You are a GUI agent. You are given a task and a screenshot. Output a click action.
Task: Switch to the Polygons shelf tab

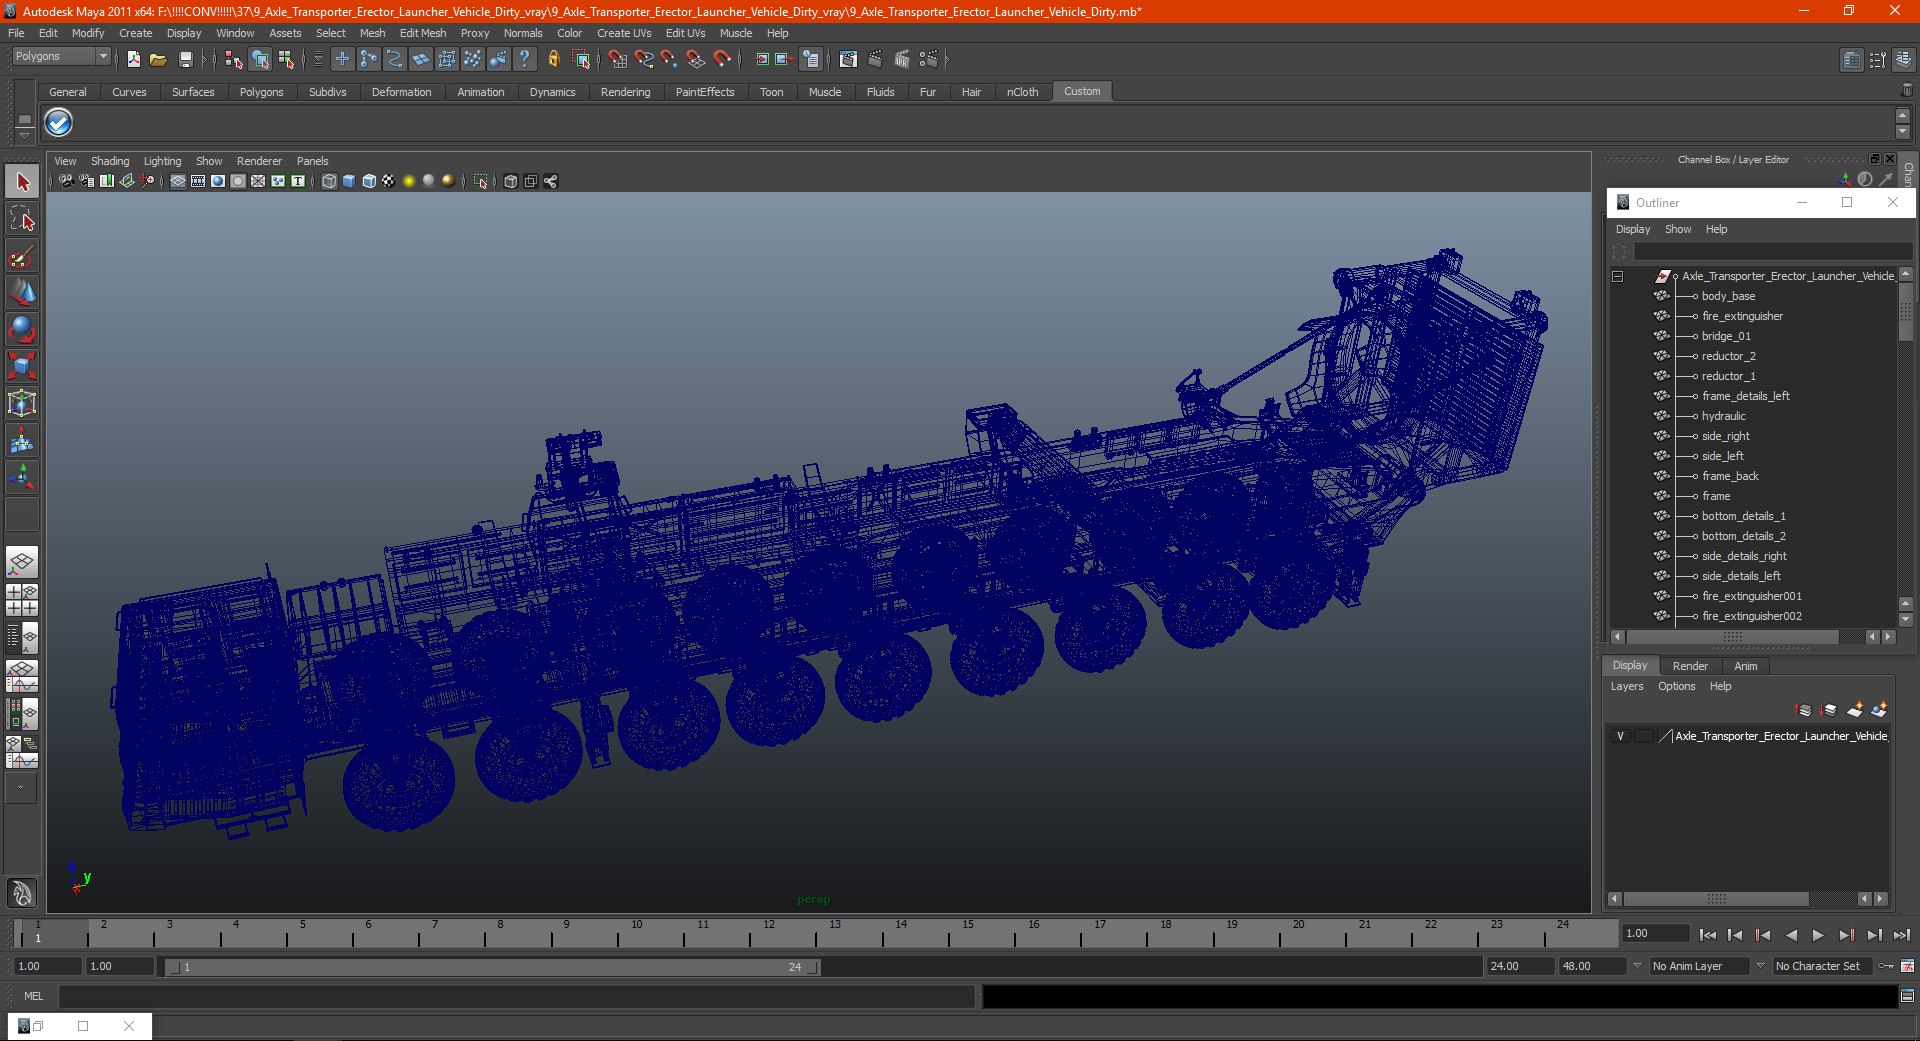(x=261, y=92)
